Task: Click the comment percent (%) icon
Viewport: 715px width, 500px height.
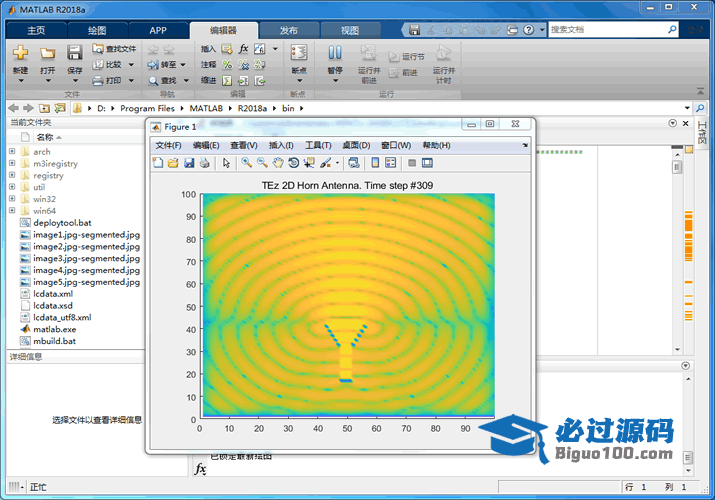Action: tap(227, 65)
